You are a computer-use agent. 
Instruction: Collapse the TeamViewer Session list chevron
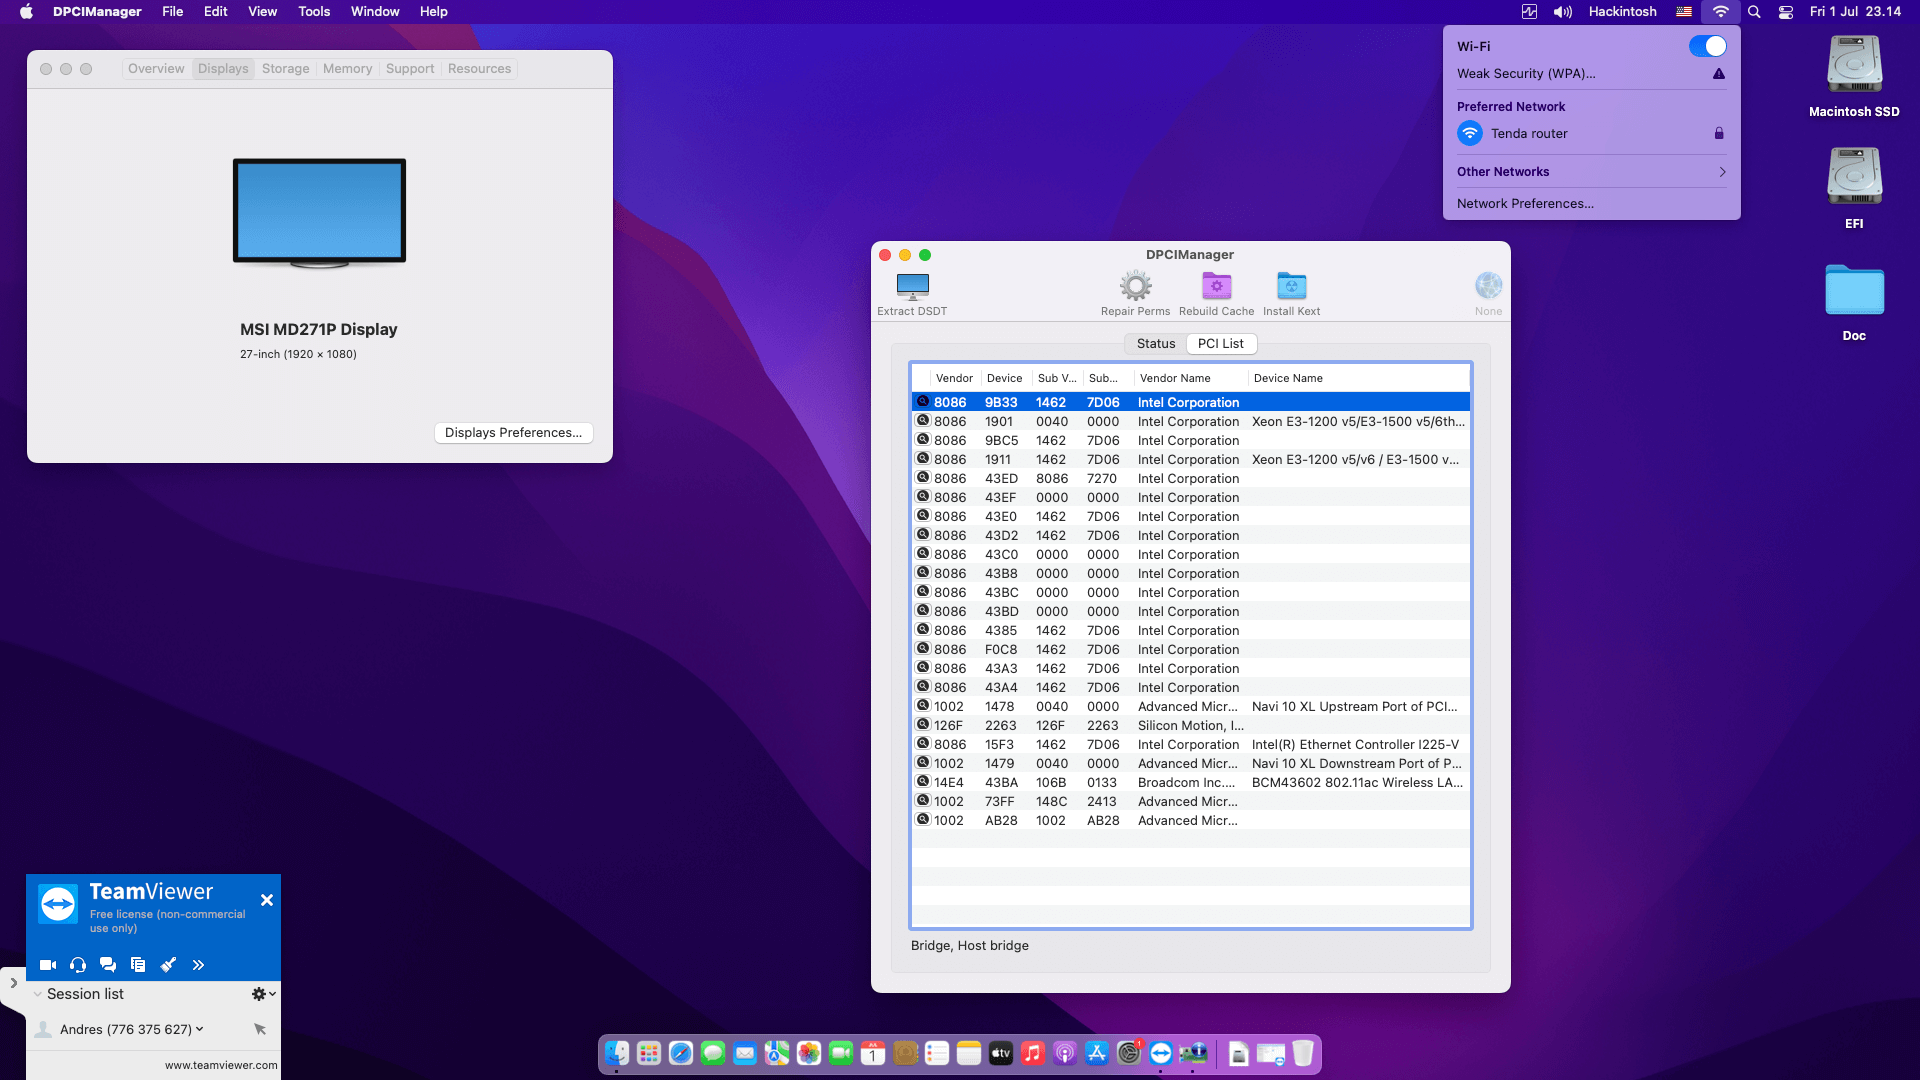point(38,994)
